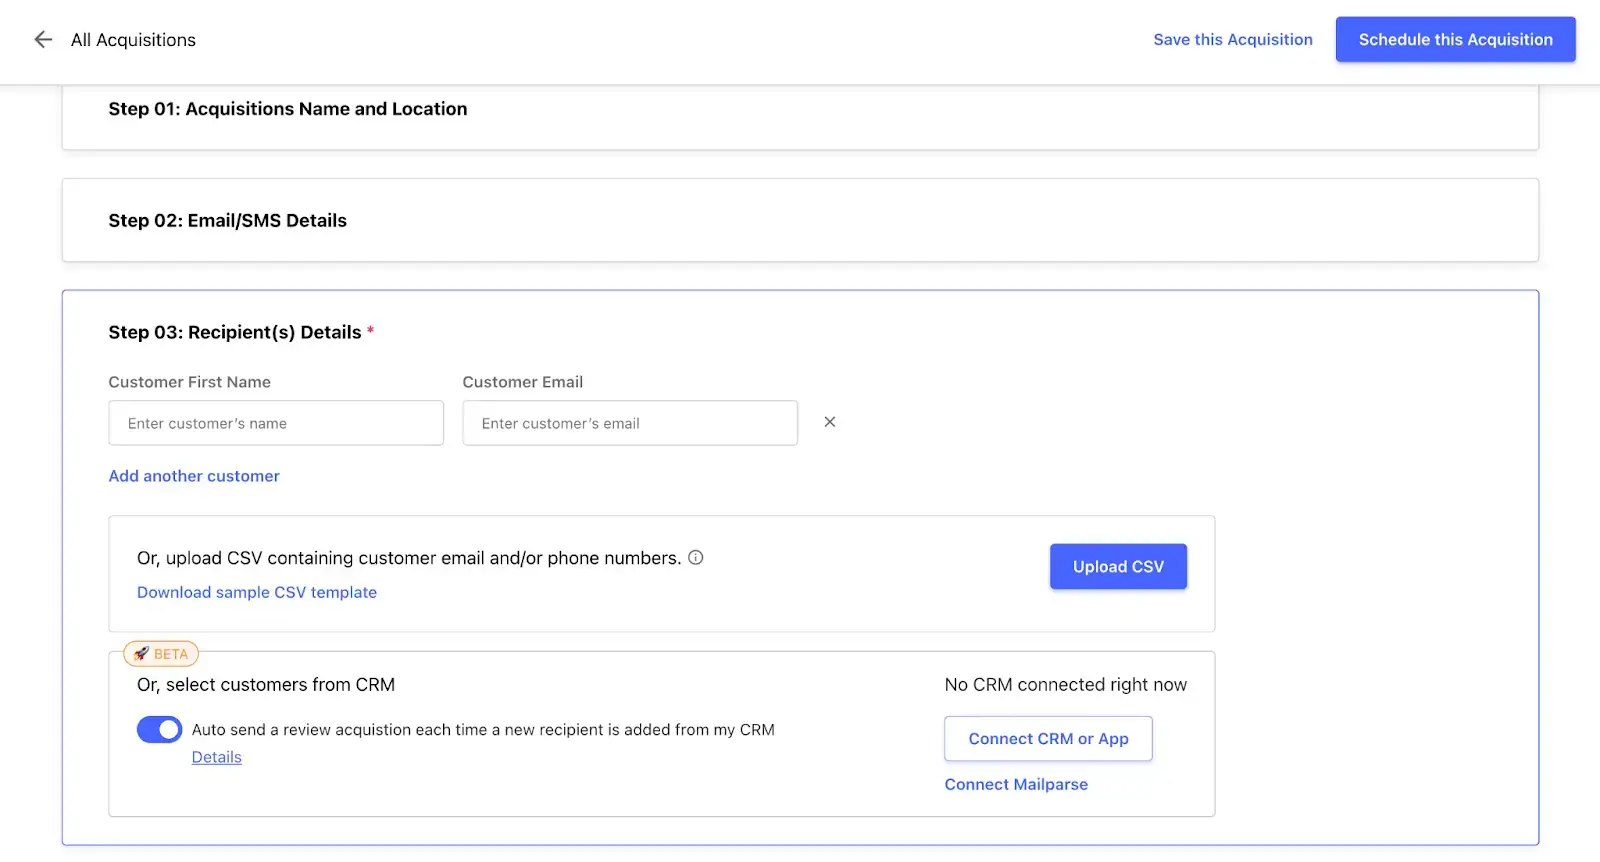Expand Step 02 Email/SMS Details
This screenshot has height=862, width=1600.
point(227,221)
